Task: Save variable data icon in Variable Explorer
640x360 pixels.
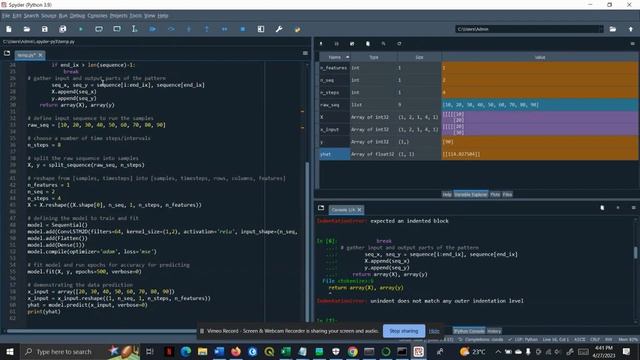Action: click(336, 44)
